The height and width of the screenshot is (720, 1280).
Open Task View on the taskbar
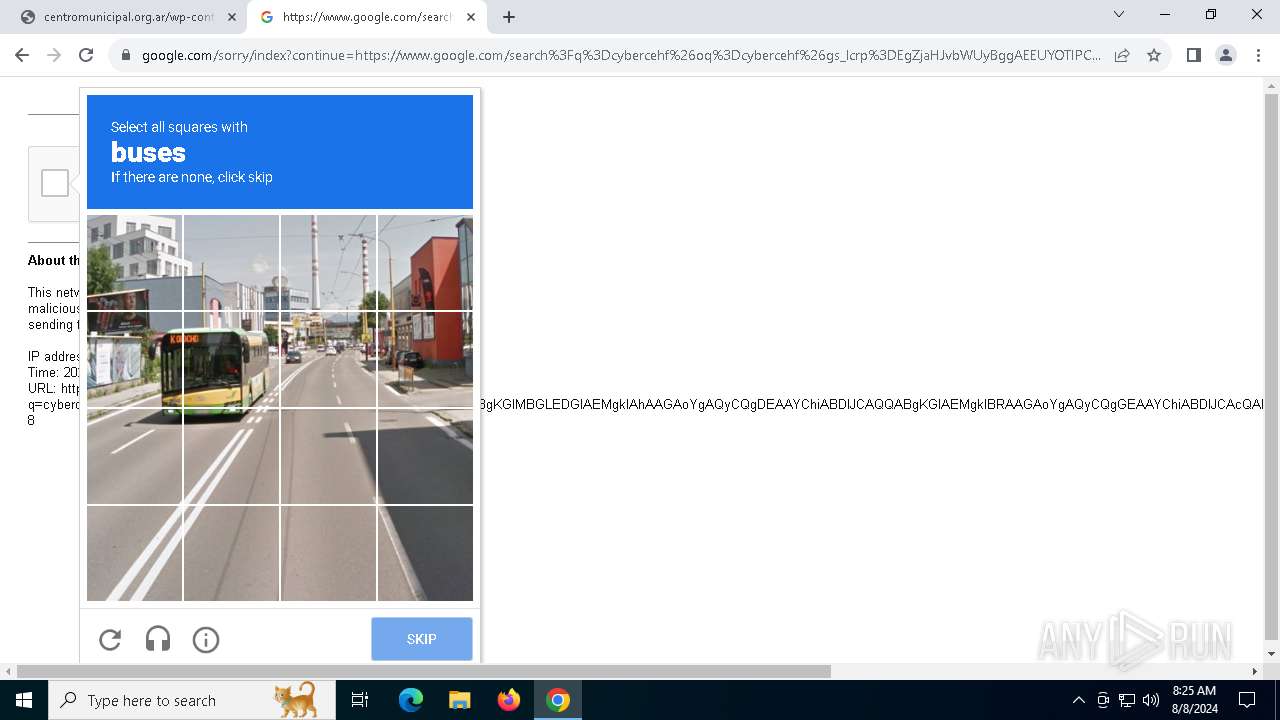click(x=360, y=700)
